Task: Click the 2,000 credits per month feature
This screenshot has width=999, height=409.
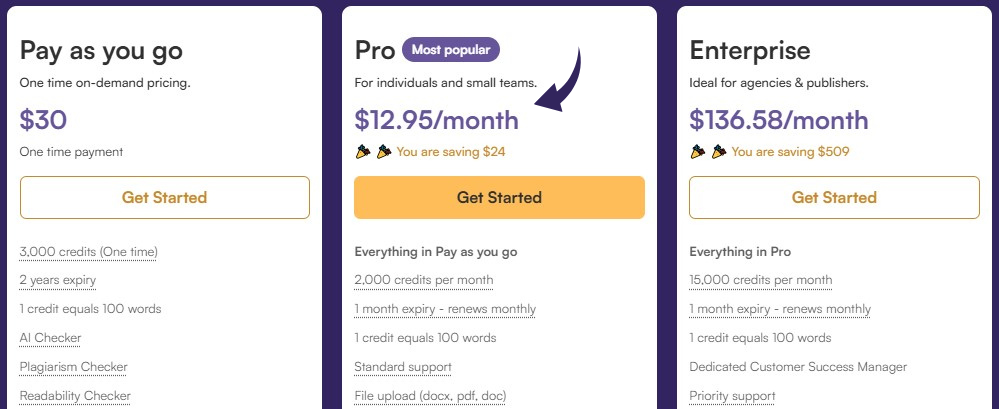Action: coord(423,280)
